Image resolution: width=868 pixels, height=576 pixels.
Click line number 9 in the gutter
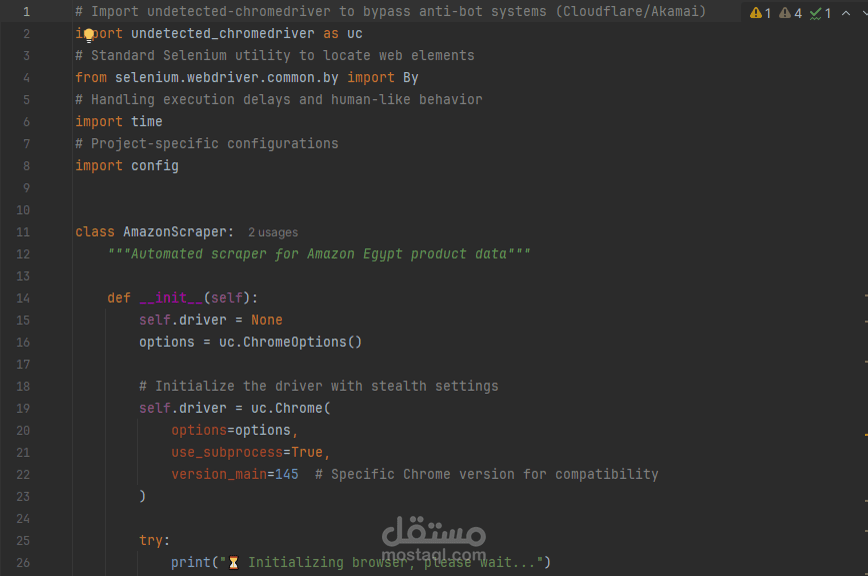click(x=27, y=188)
